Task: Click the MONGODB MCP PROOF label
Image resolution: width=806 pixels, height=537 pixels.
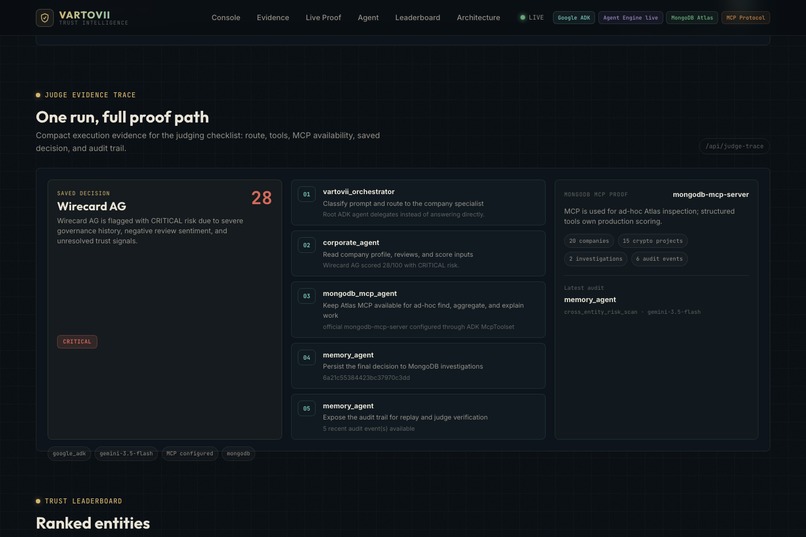Action: point(596,194)
